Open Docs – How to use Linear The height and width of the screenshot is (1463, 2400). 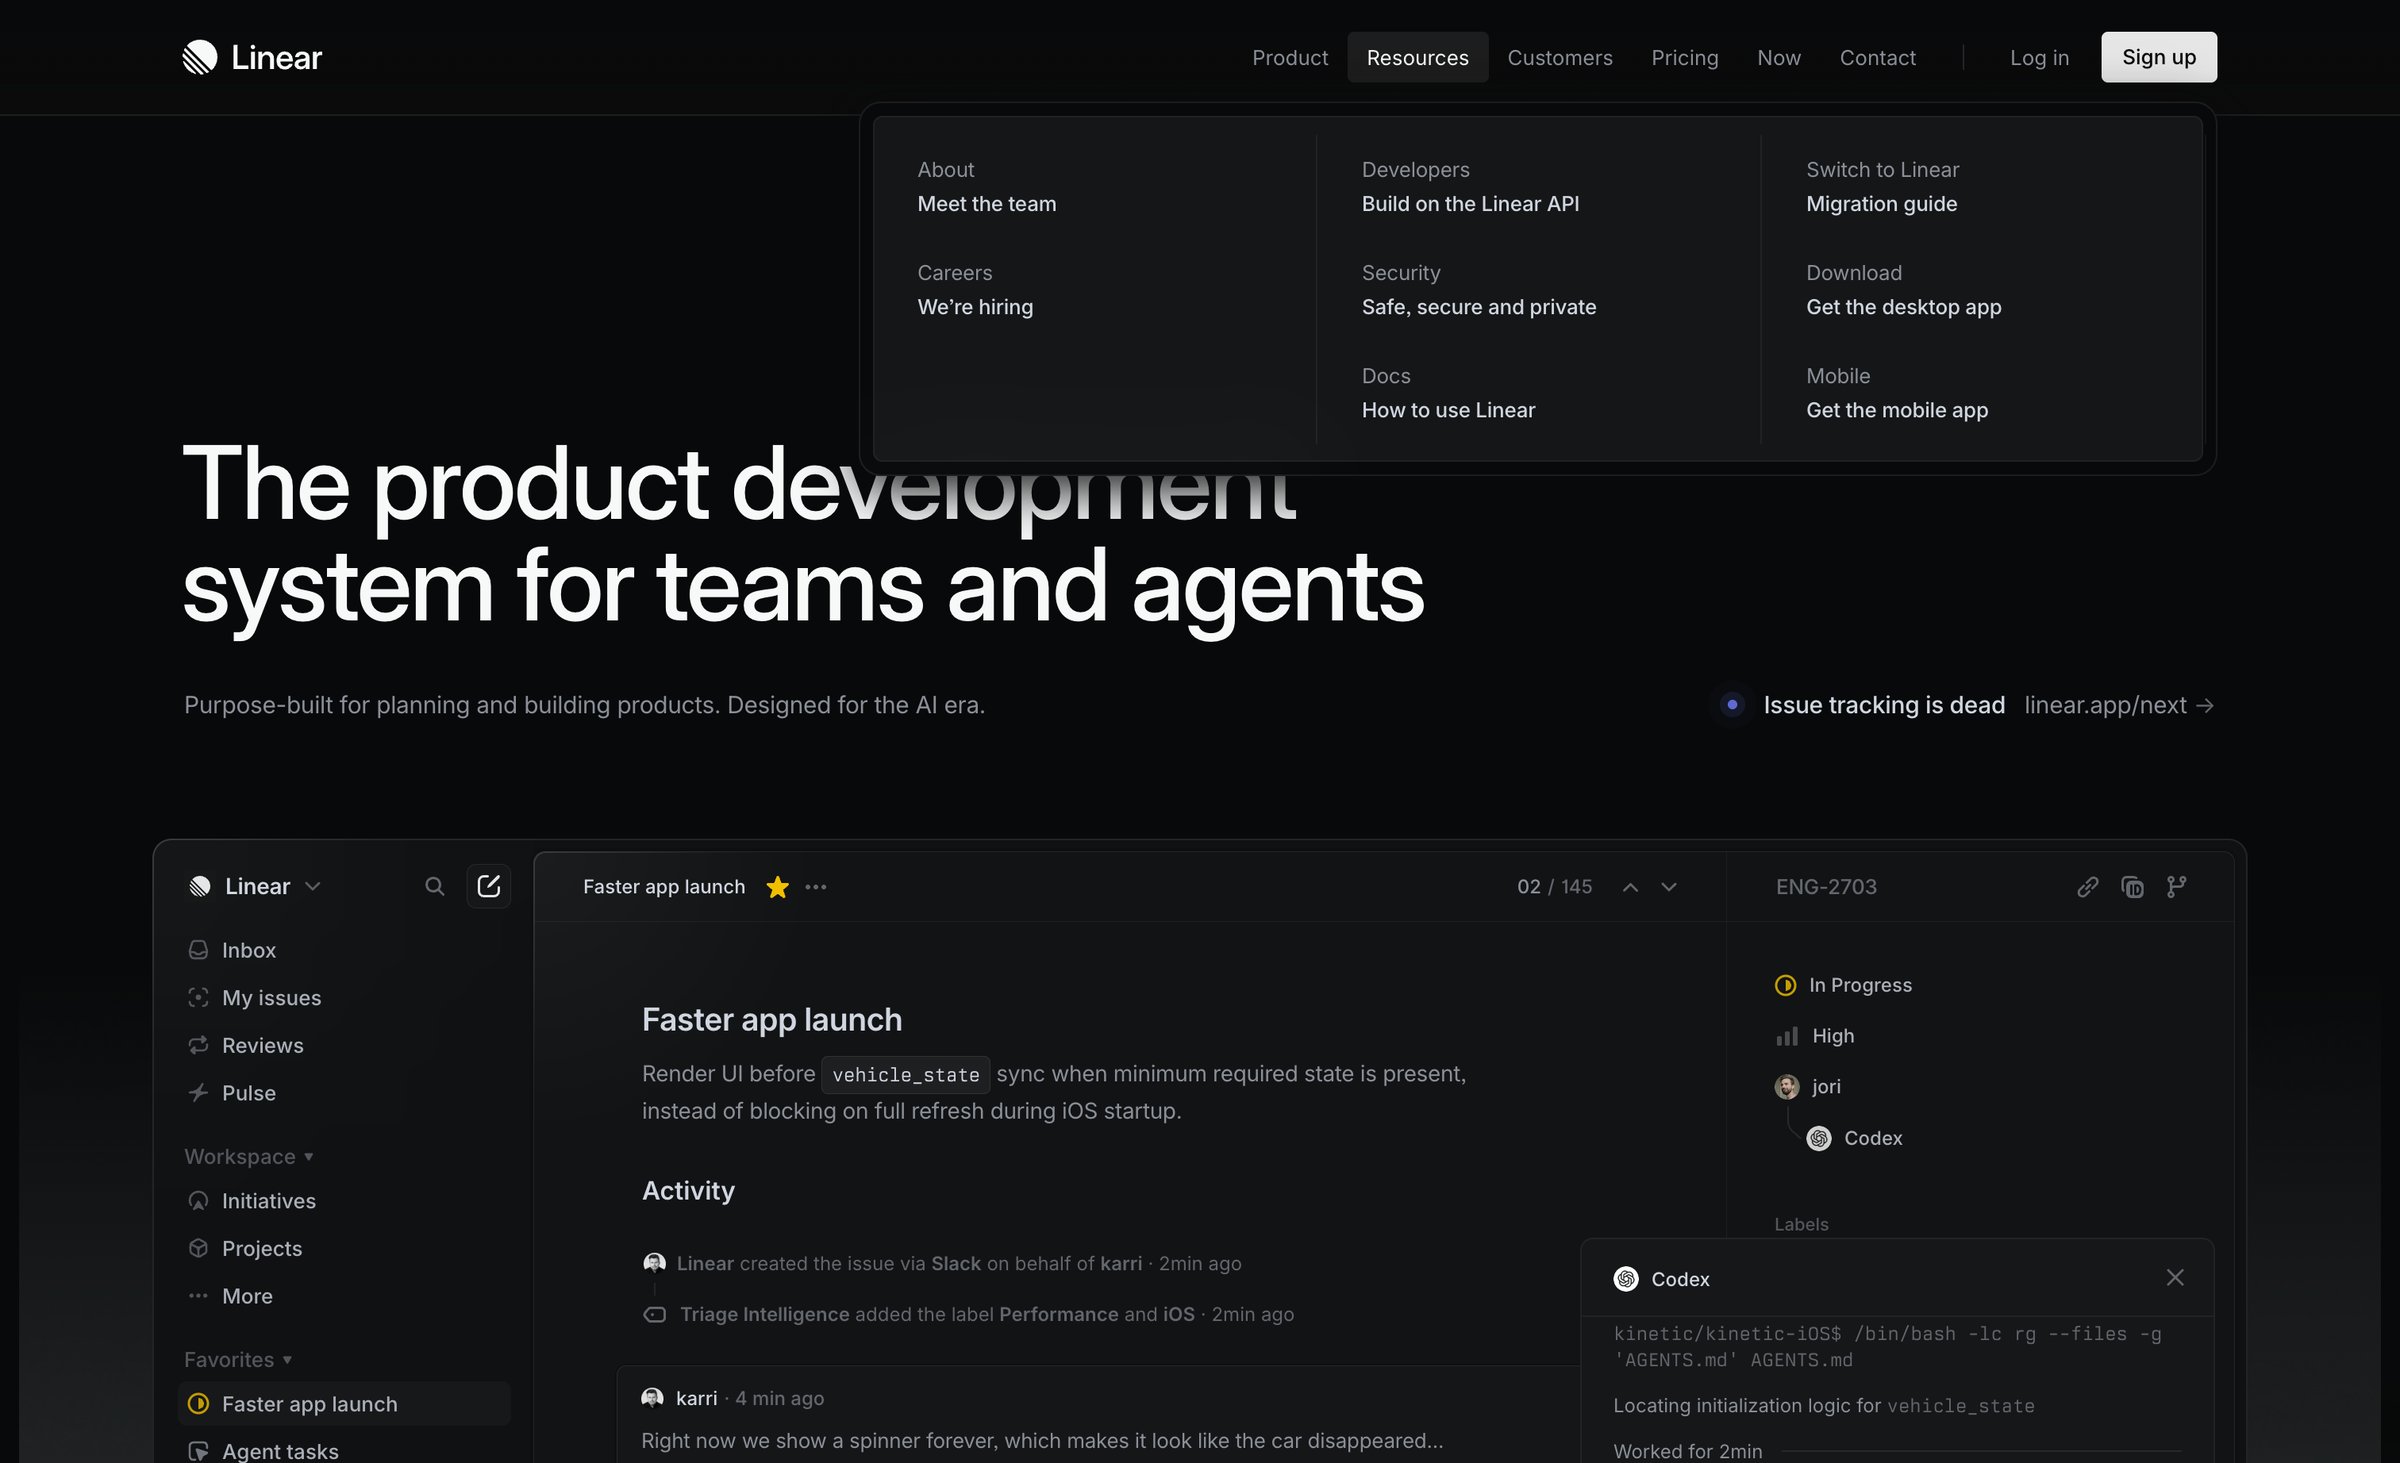1448,393
